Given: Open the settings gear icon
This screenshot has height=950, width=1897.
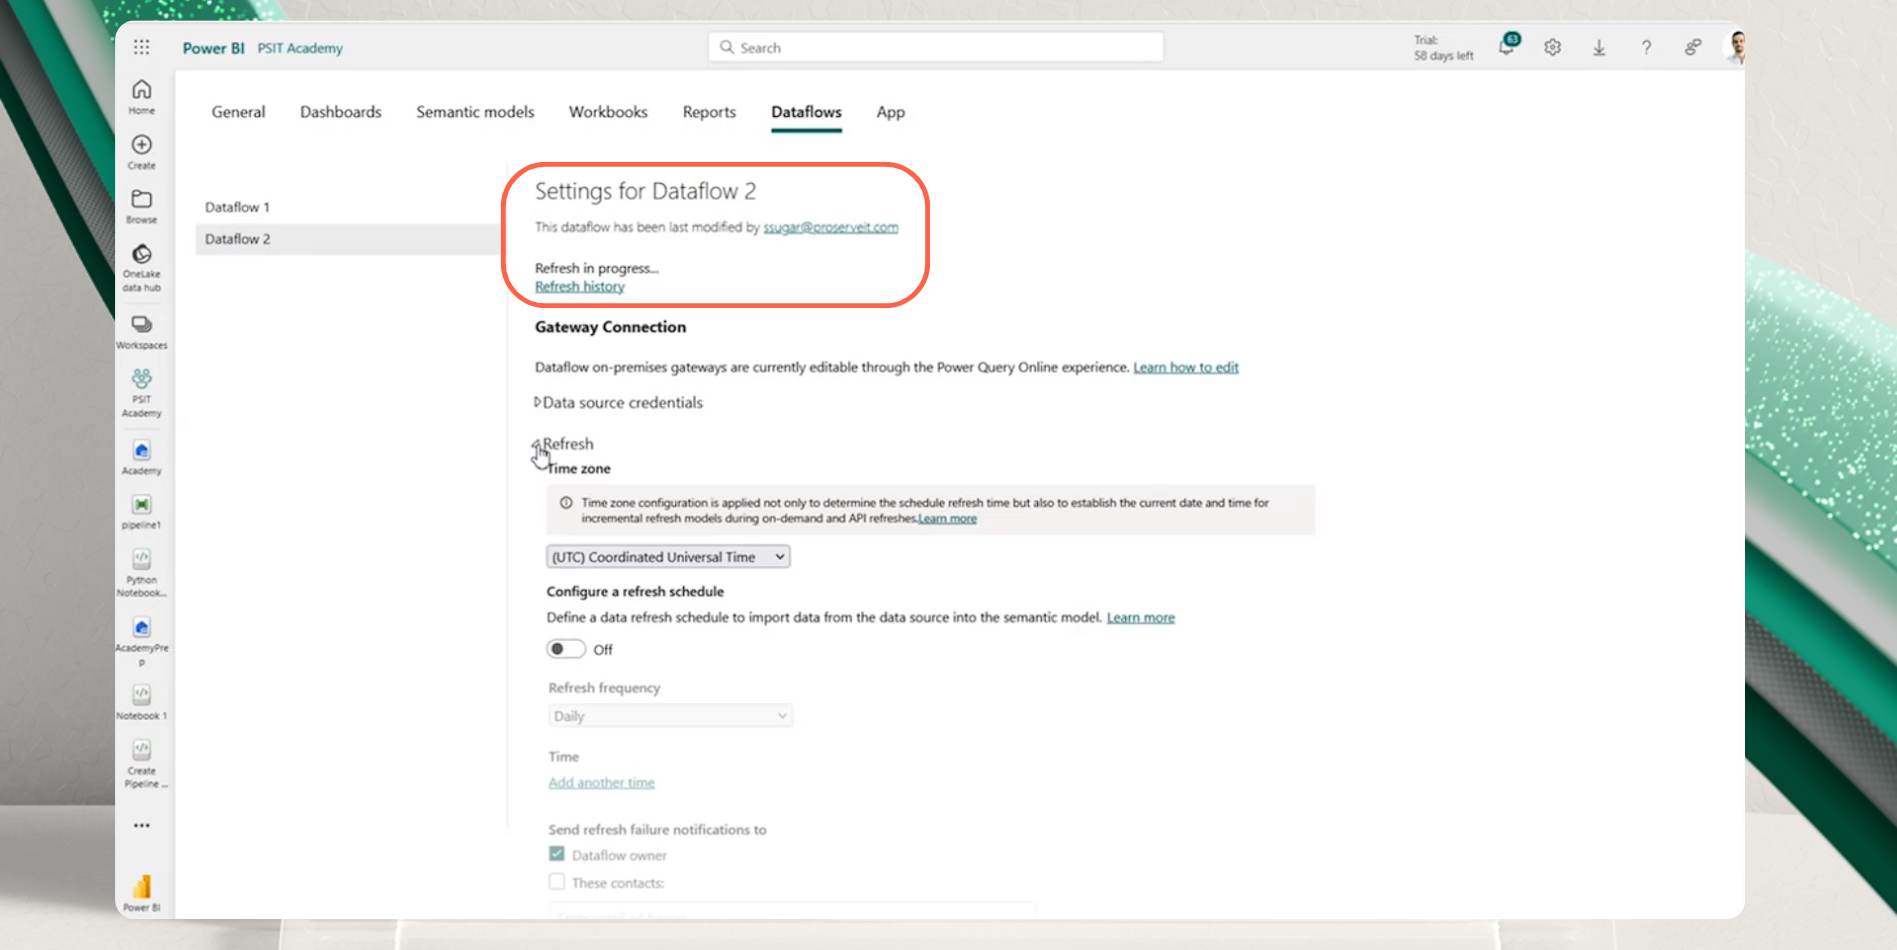Looking at the screenshot, I should click(1552, 47).
